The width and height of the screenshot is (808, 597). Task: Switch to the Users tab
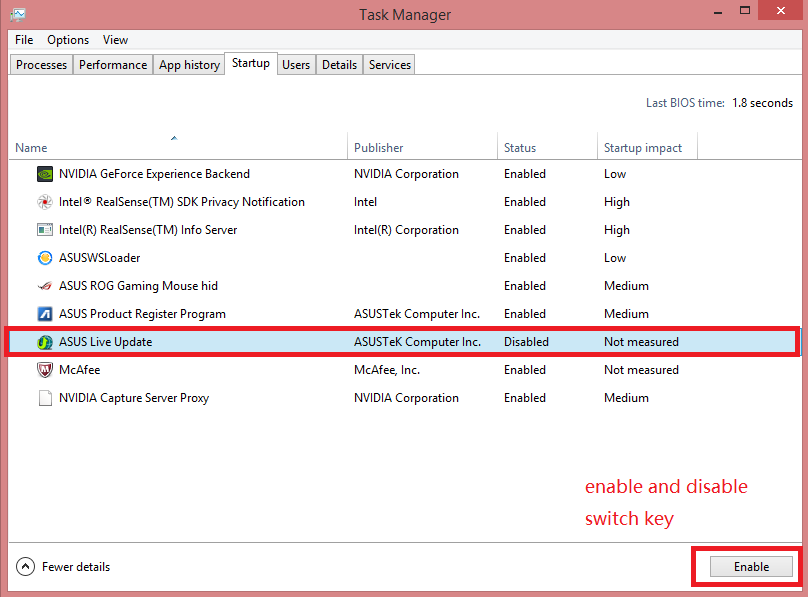(x=296, y=65)
